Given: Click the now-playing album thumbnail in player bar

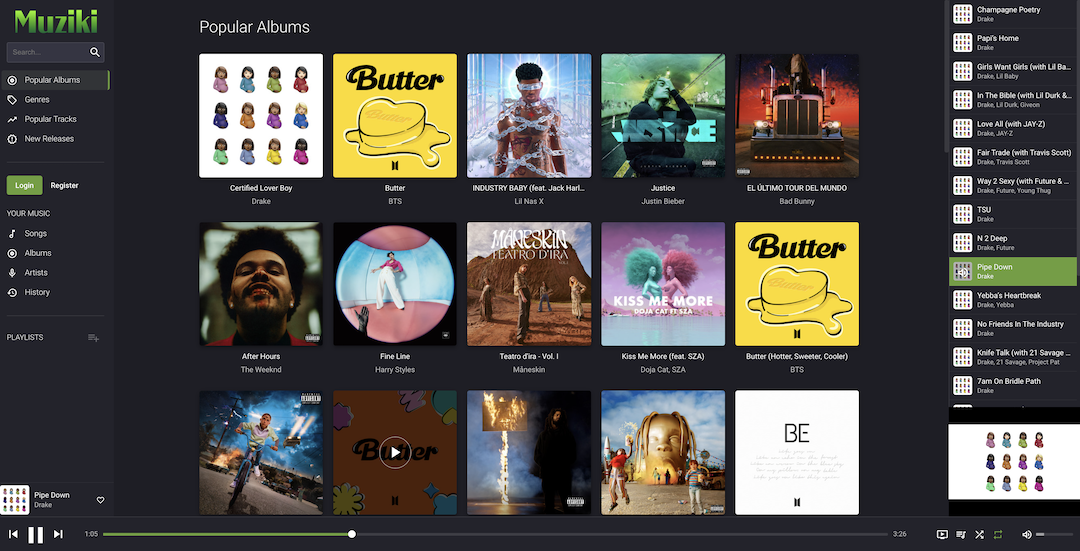Looking at the screenshot, I should click(14, 500).
